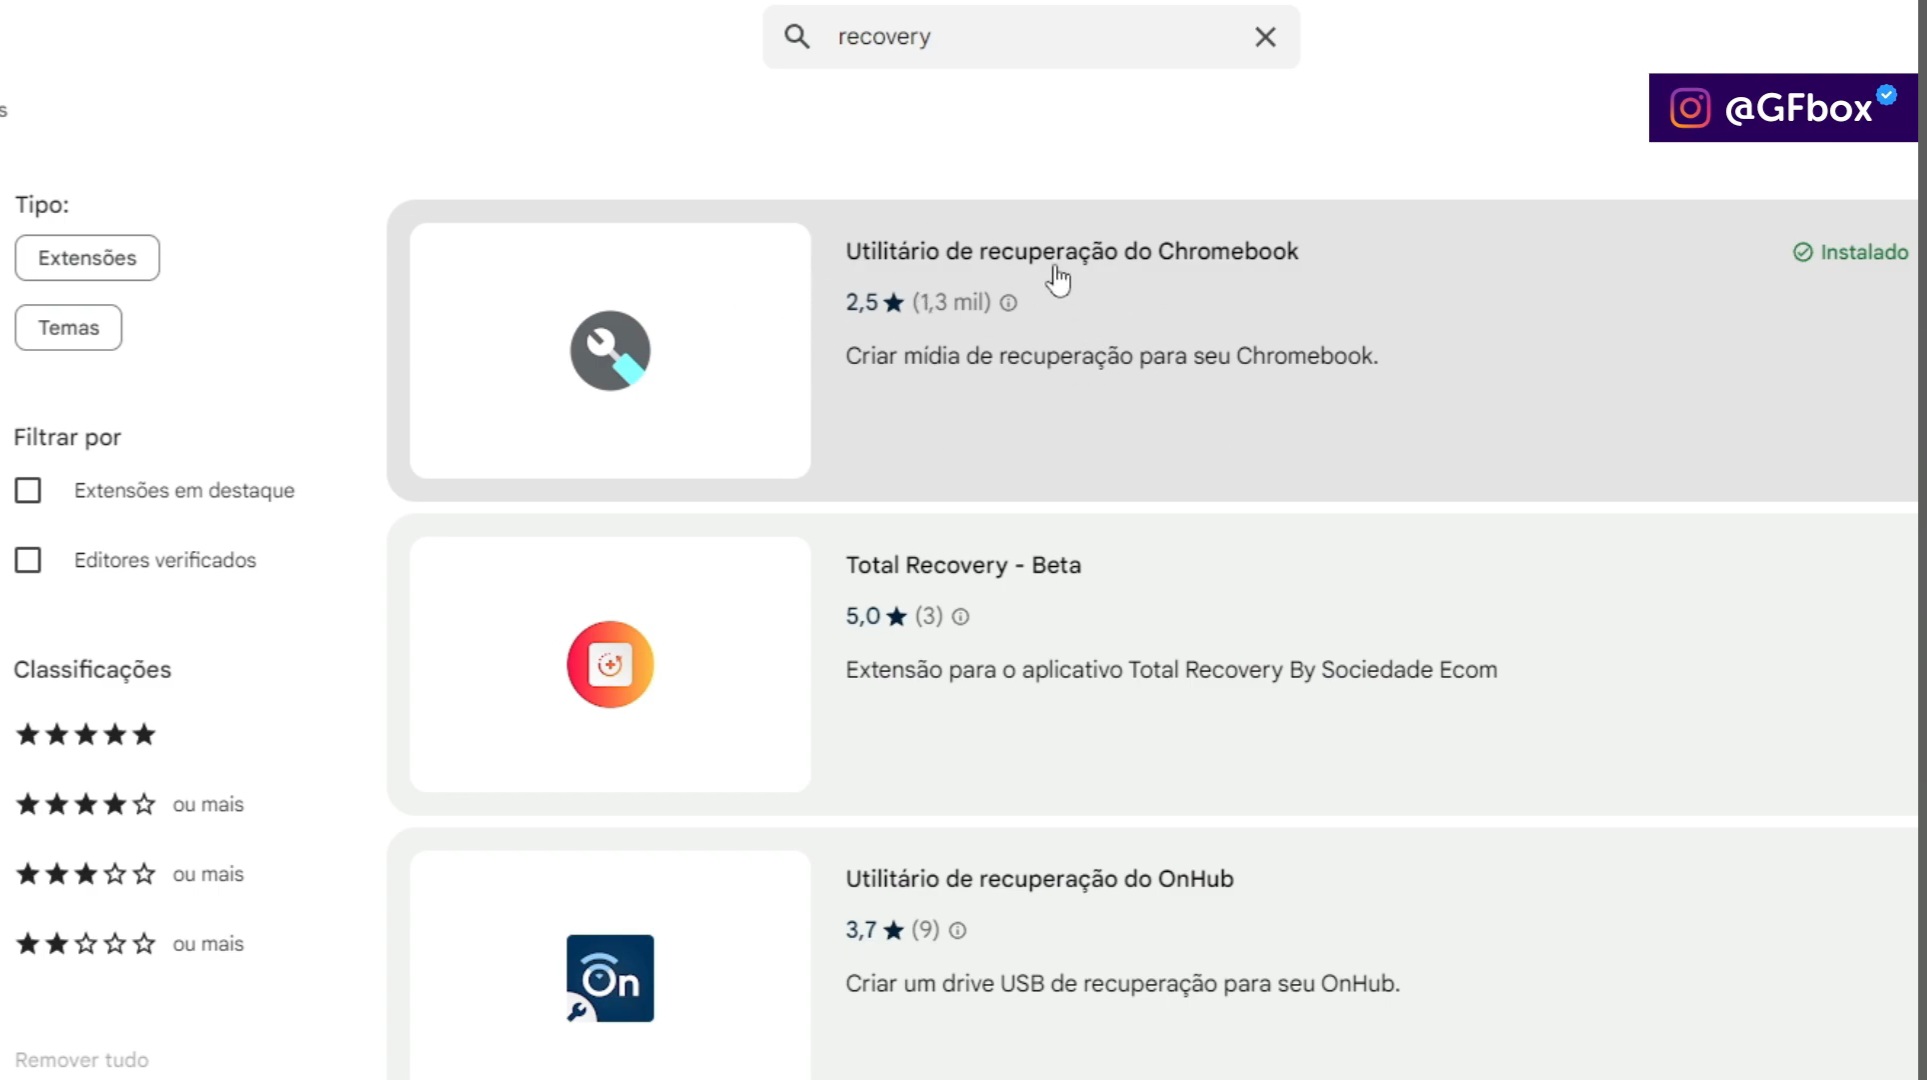Select the OnHub recovery utility icon
Screen dimensions: 1927x1080
(x=609, y=978)
